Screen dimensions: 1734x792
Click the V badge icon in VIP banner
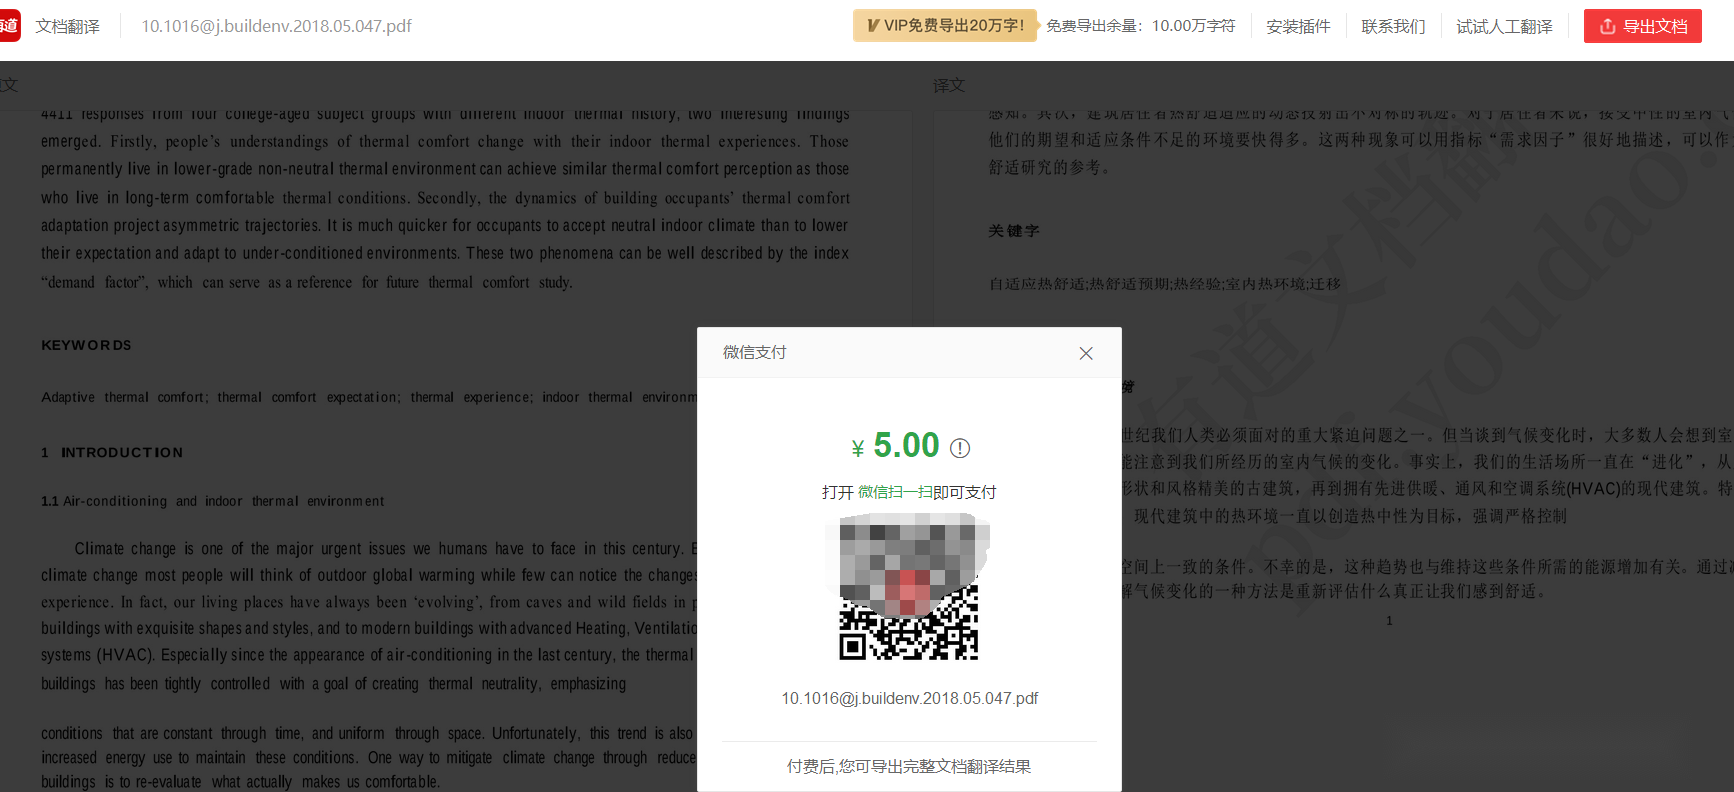[x=873, y=26]
